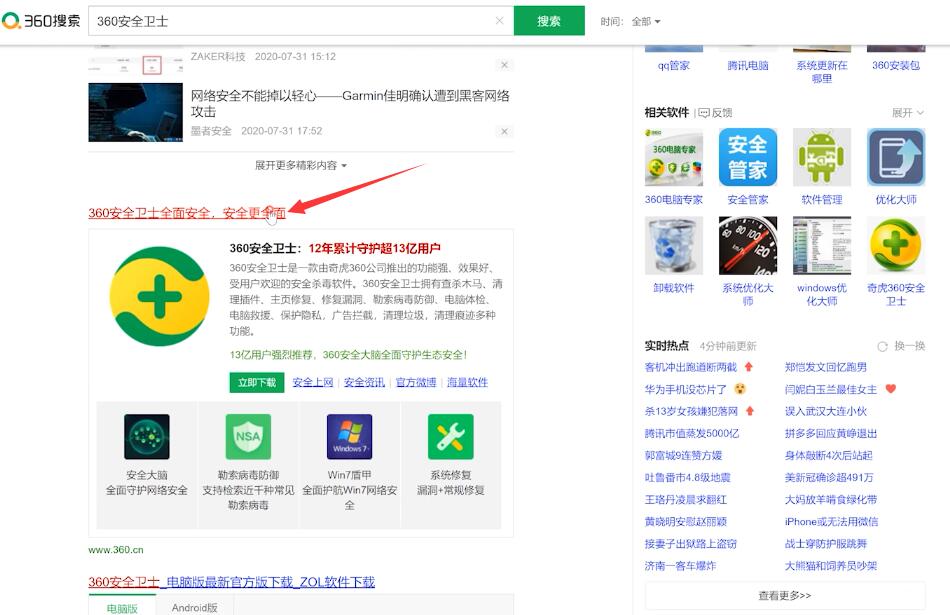The height and width of the screenshot is (615, 950).
Task: Switch to the 电脑版 tab
Action: click(x=122, y=607)
